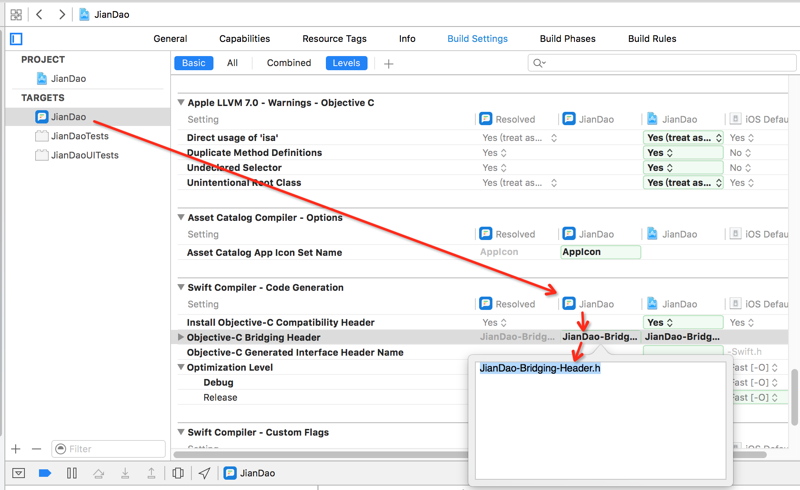Click target-level Objective-C Bridging Header value
The image size is (800, 490).
599,337
